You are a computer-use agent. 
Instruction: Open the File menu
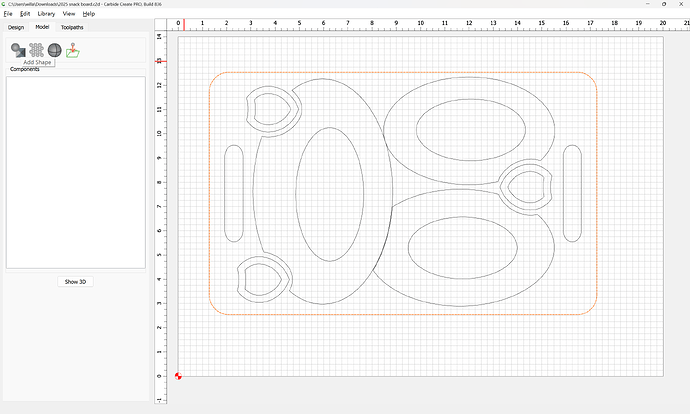(8, 14)
